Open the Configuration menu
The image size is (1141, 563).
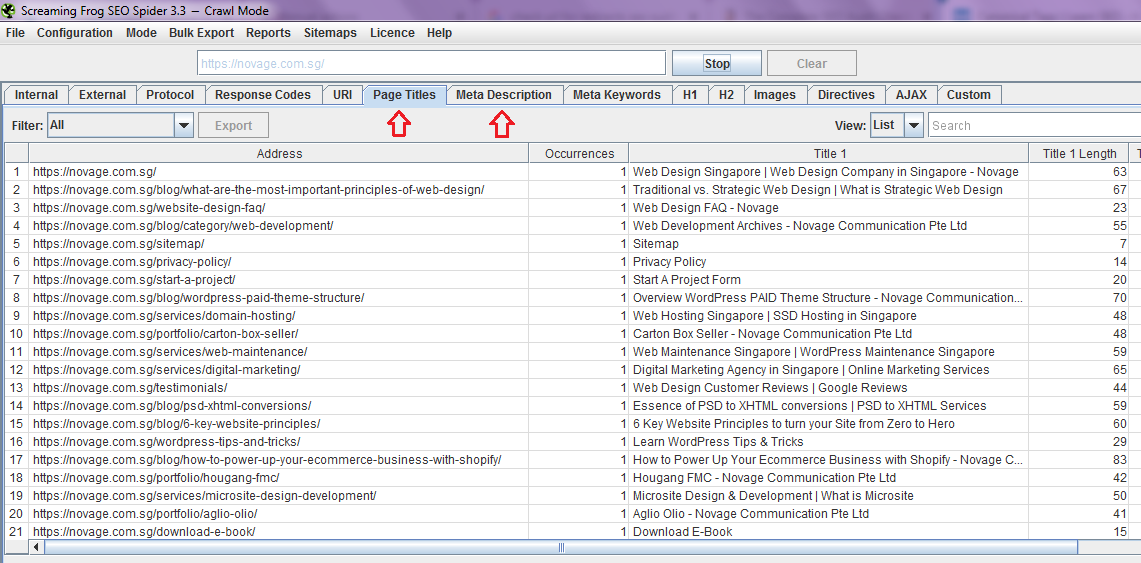pyautogui.click(x=75, y=33)
